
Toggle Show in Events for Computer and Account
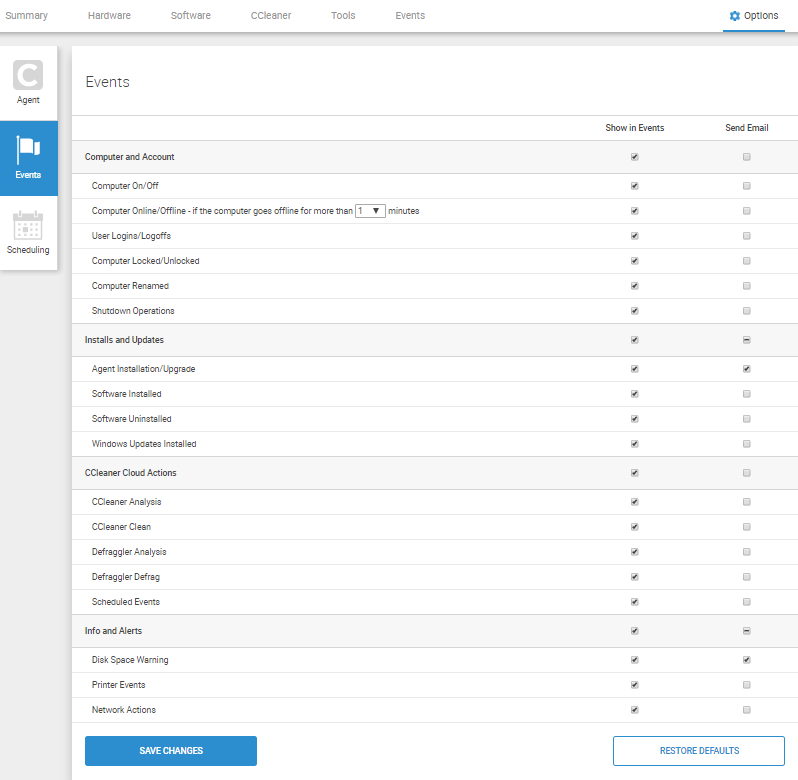635,157
